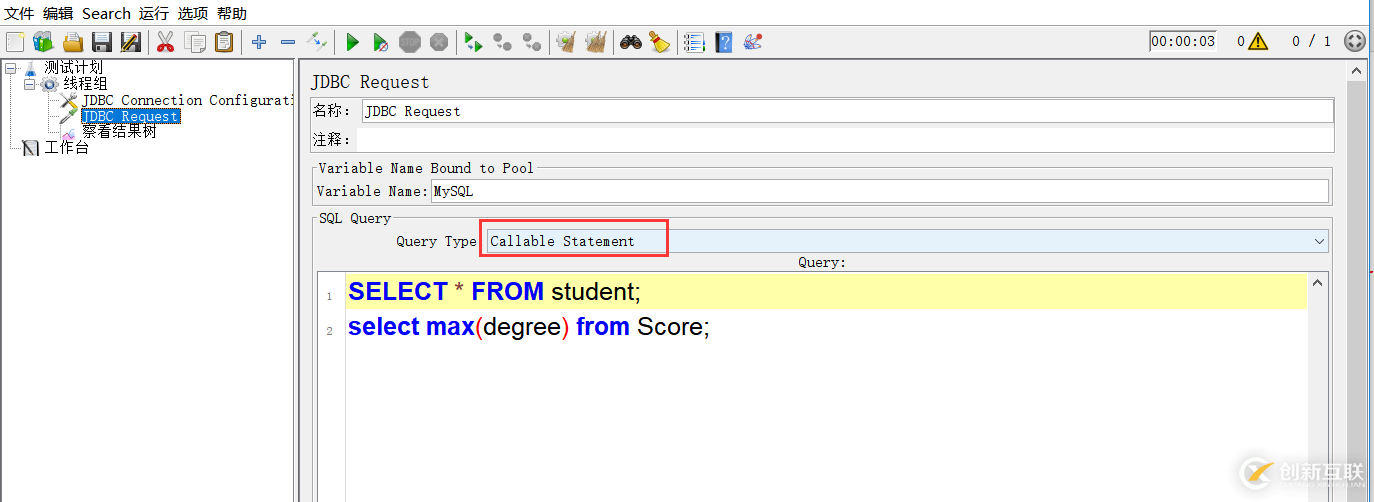Click the 注释 comment field

click(x=845, y=139)
